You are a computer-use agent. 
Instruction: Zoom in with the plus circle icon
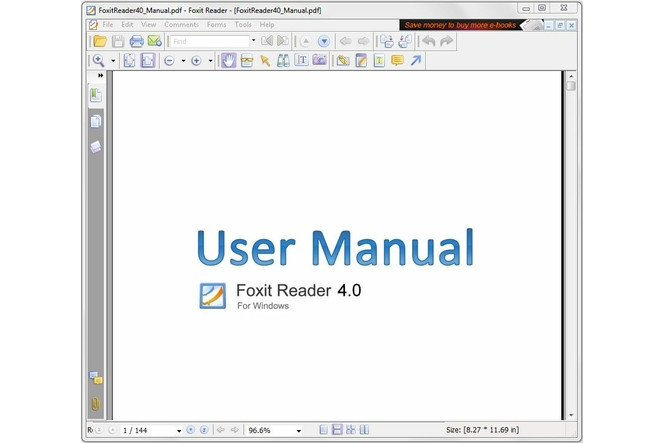coord(196,61)
